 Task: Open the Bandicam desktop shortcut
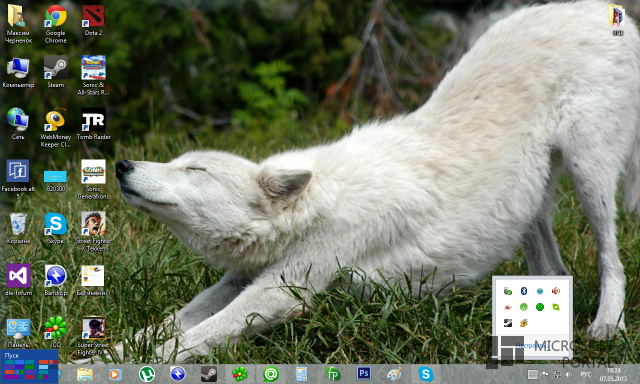pyautogui.click(x=56, y=280)
